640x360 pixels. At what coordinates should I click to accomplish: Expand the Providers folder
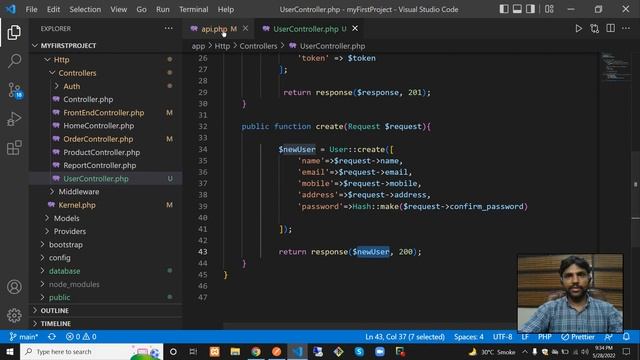[x=106, y=231]
